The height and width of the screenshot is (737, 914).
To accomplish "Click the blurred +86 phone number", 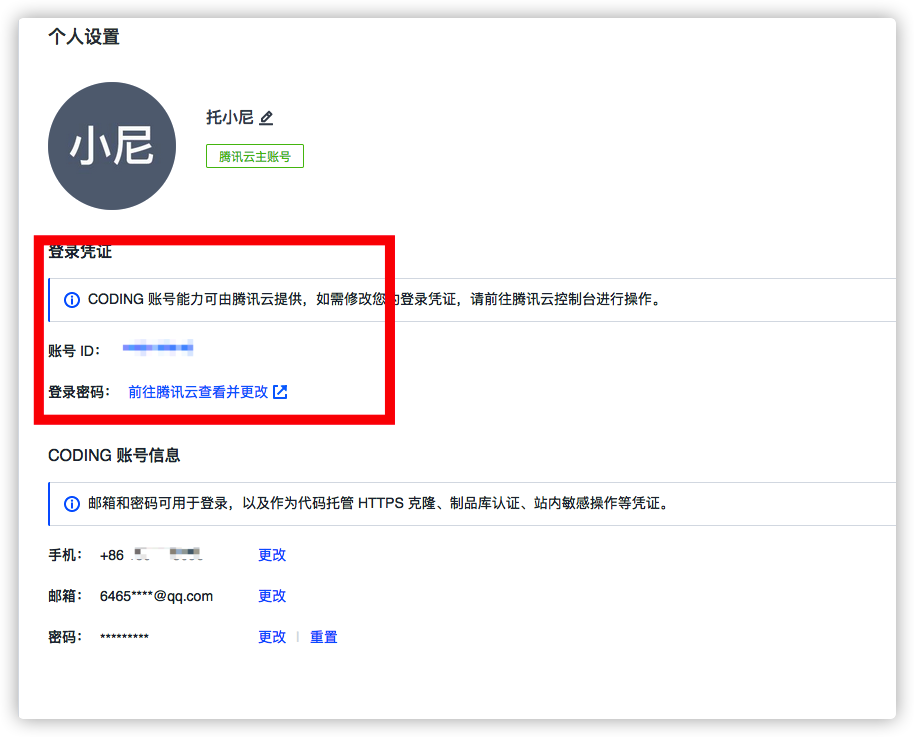I will click(151, 555).
